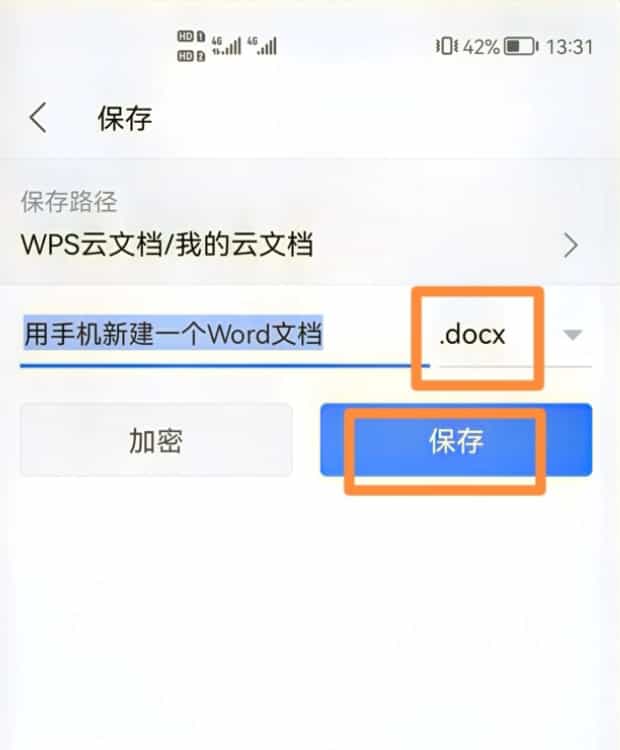Tap the battery icon in status bar
This screenshot has width=620, height=750.
[521, 46]
